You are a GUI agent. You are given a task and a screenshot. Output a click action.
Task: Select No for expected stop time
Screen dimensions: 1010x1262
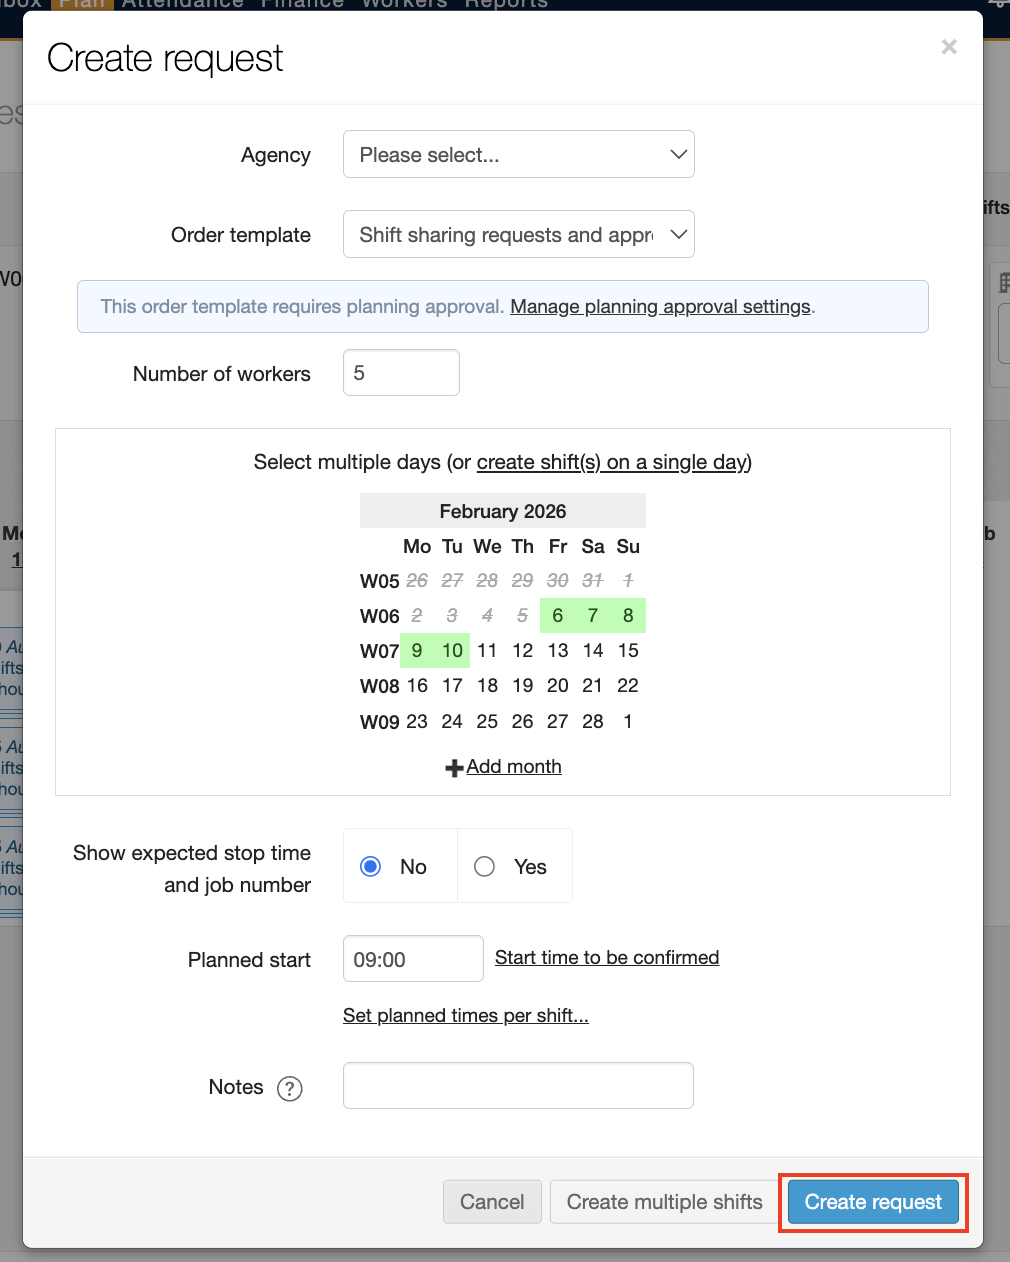point(370,866)
